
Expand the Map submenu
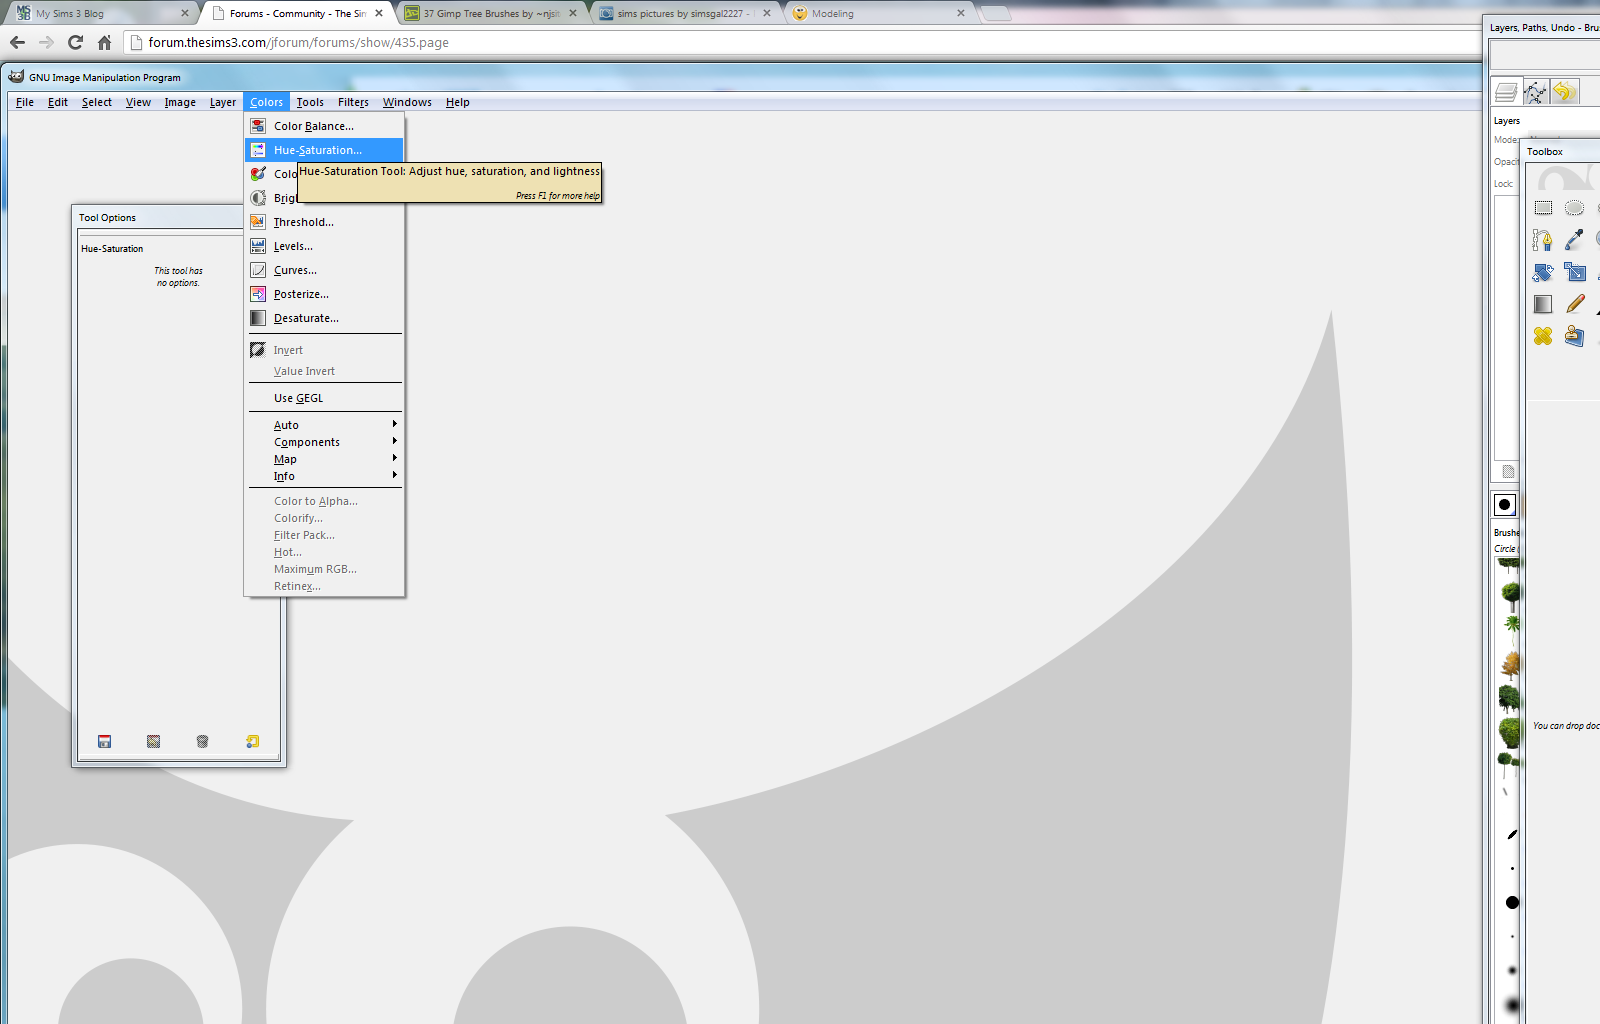[325, 459]
